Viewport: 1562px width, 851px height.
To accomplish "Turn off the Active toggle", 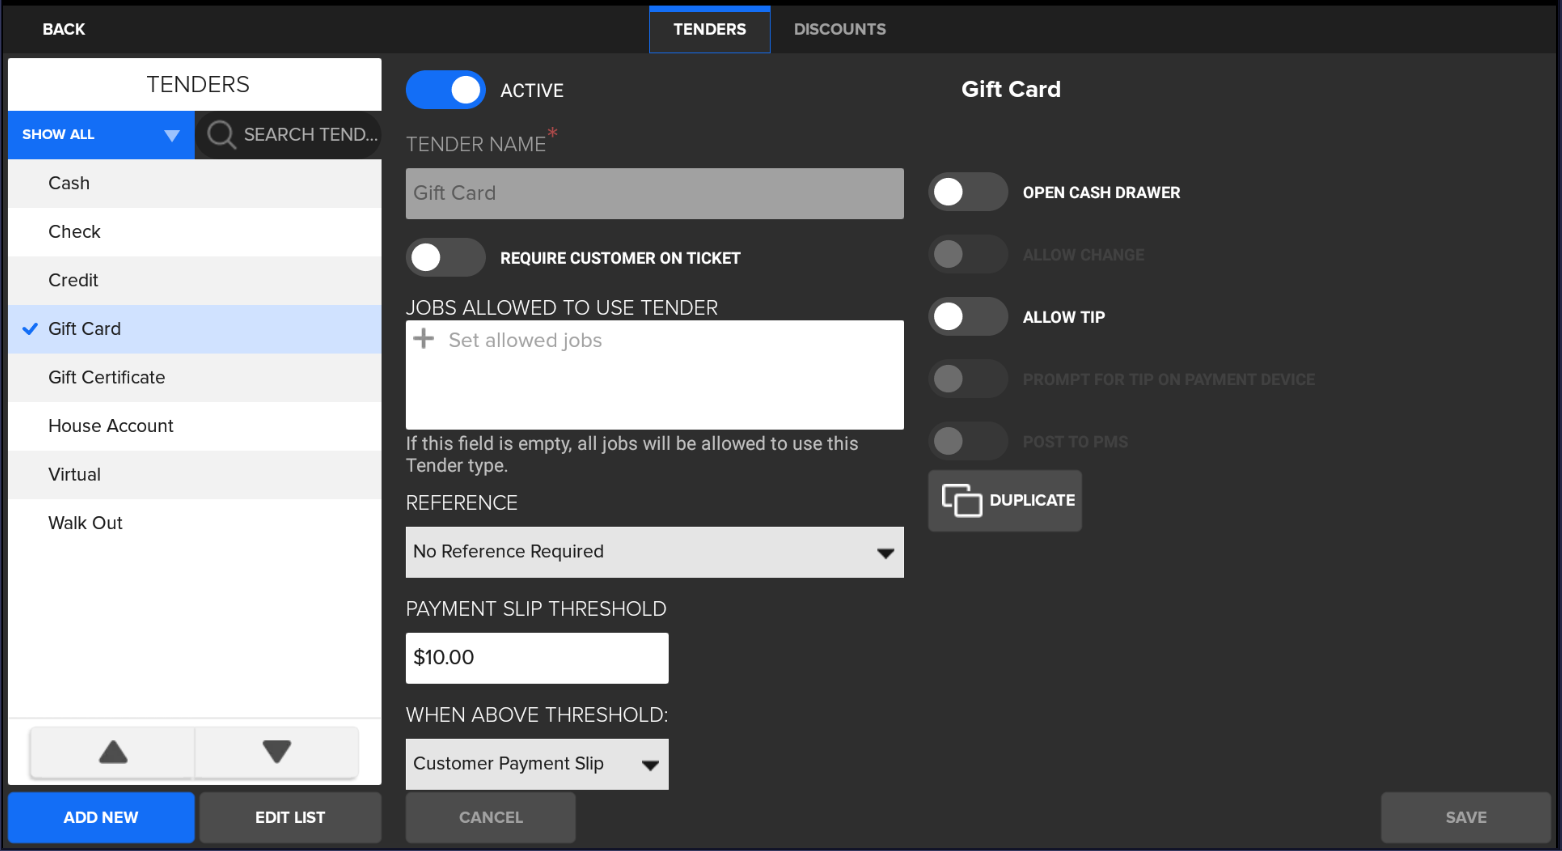I will coord(446,90).
